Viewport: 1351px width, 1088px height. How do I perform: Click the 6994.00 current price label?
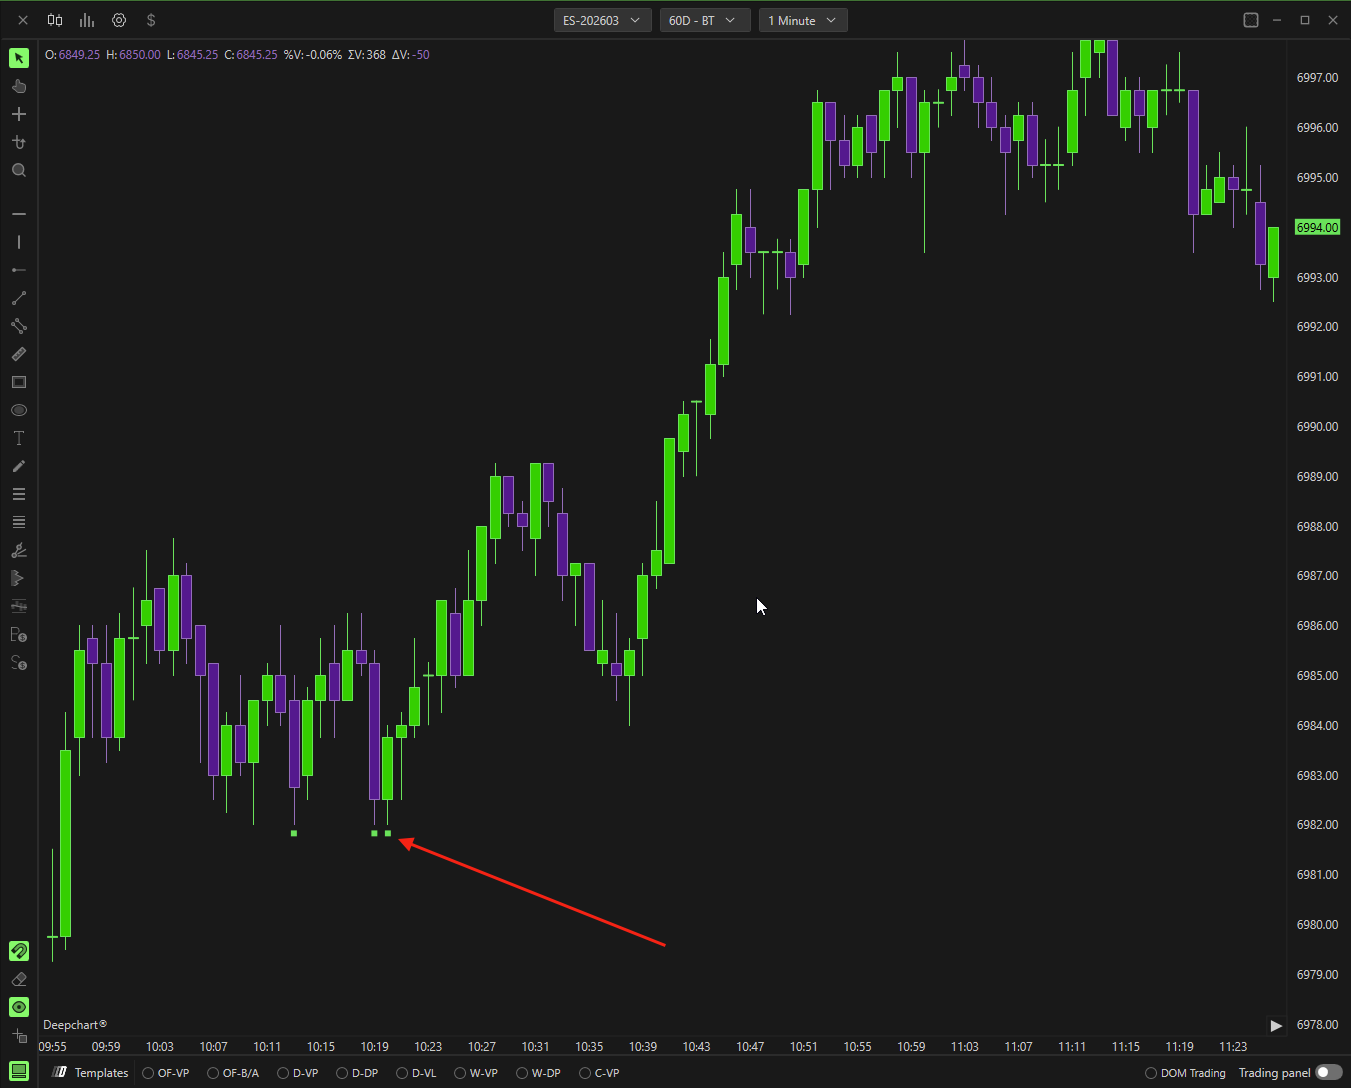click(1317, 228)
